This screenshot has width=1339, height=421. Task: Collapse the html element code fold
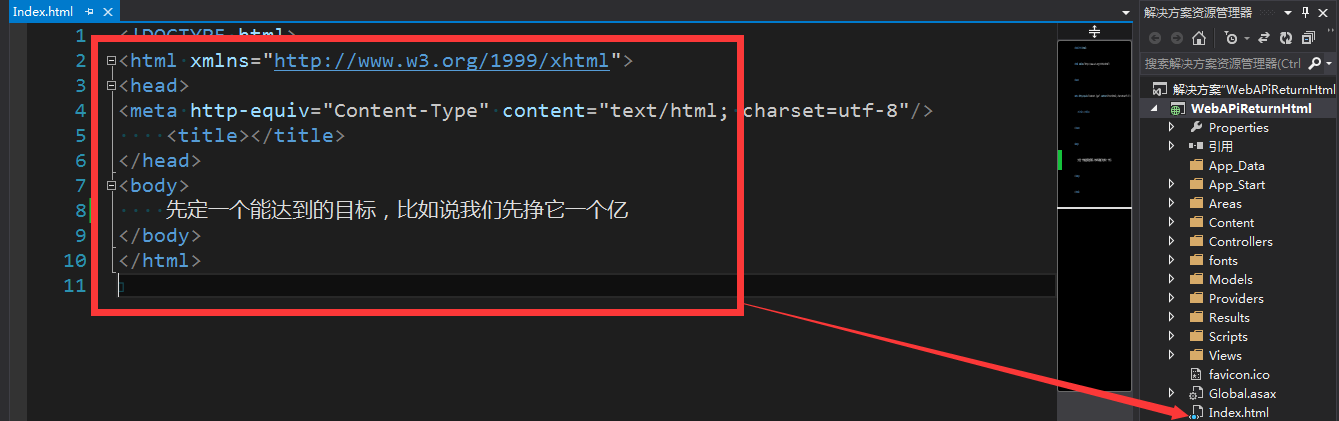(x=111, y=61)
